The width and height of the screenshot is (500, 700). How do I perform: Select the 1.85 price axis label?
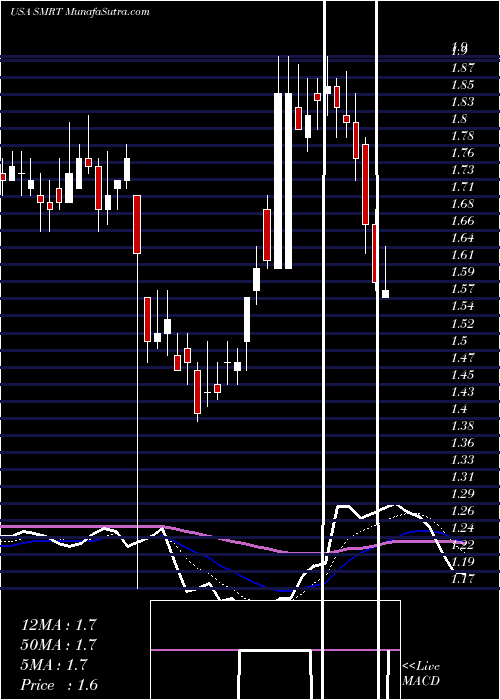[465, 85]
